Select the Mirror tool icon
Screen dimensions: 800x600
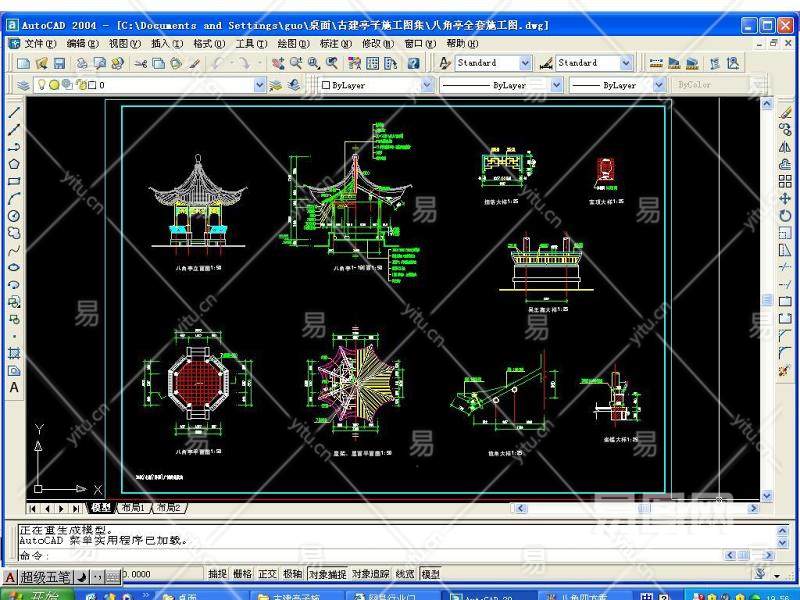[785, 147]
